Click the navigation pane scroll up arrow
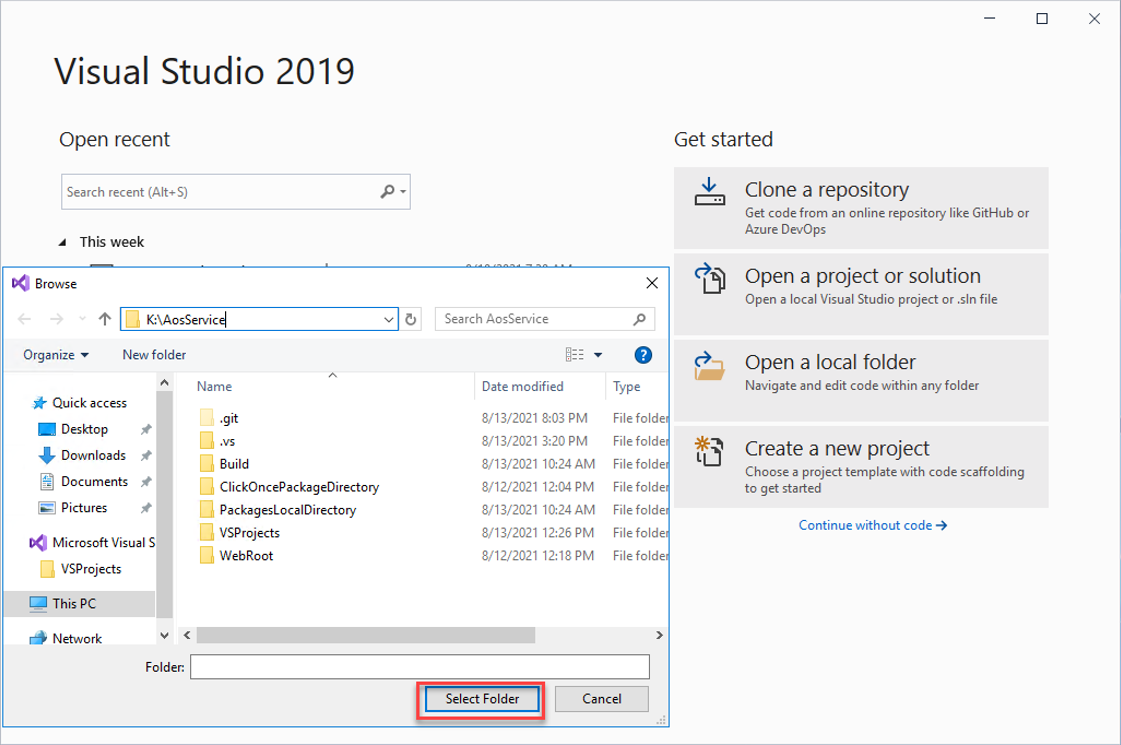Viewport: 1121px width, 745px height. point(164,383)
